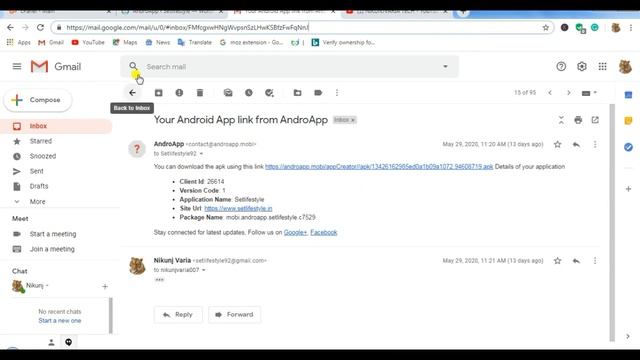This screenshot has width=640, height=360.
Task: Reply to AndroApp using arrow icon
Action: 576,144
